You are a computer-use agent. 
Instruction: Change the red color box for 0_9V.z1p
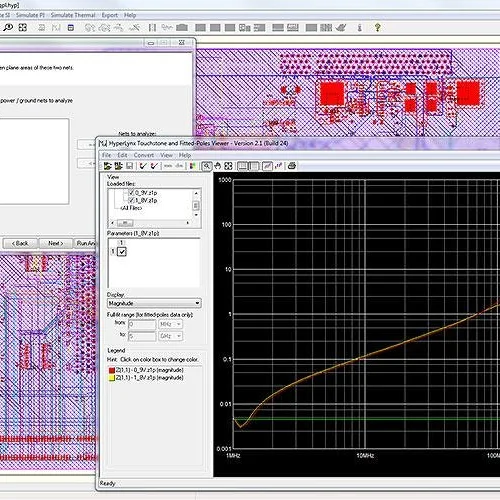(112, 370)
